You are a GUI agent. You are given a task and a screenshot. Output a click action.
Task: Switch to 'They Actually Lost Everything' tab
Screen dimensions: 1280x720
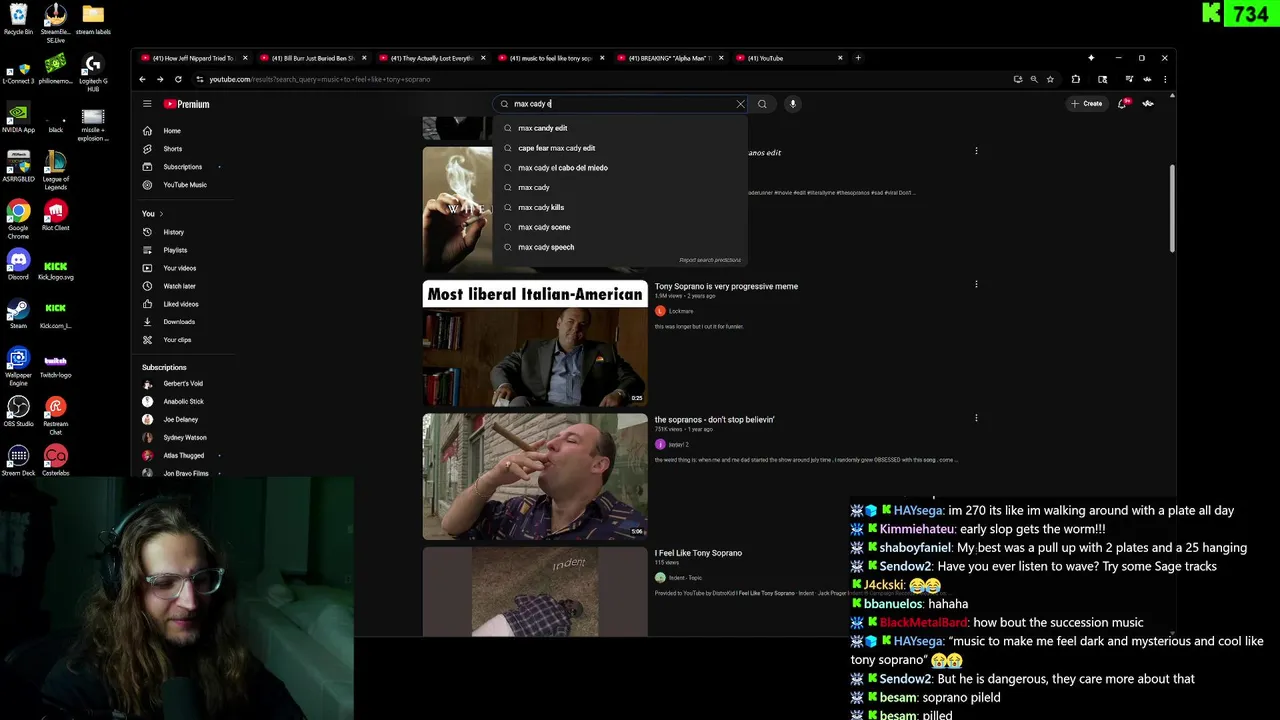tap(431, 58)
